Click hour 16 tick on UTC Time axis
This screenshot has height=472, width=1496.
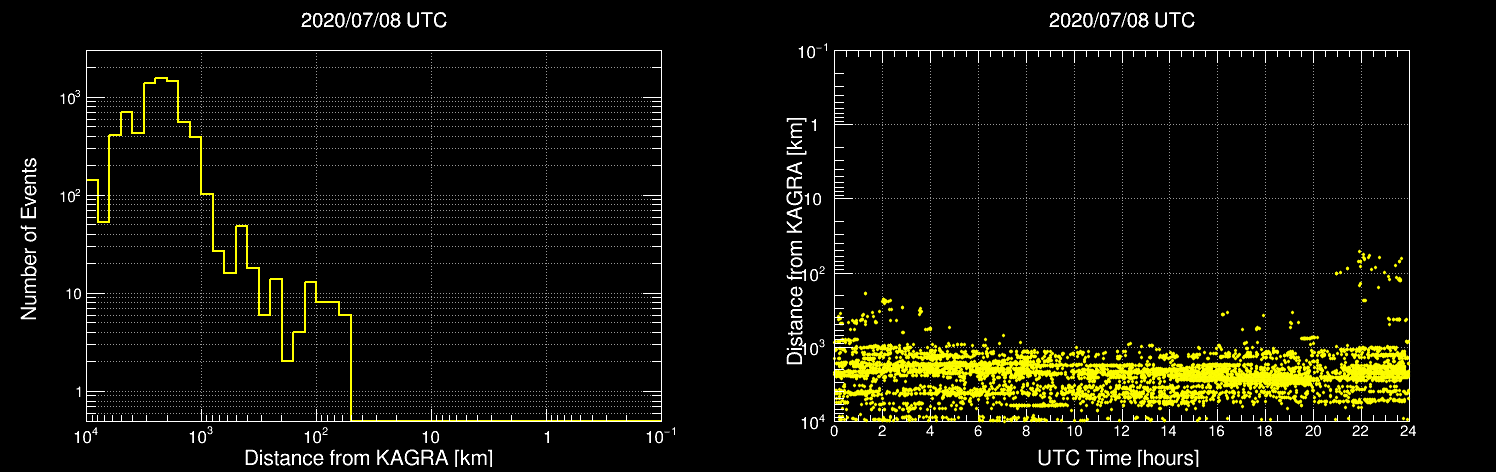click(x=1217, y=432)
